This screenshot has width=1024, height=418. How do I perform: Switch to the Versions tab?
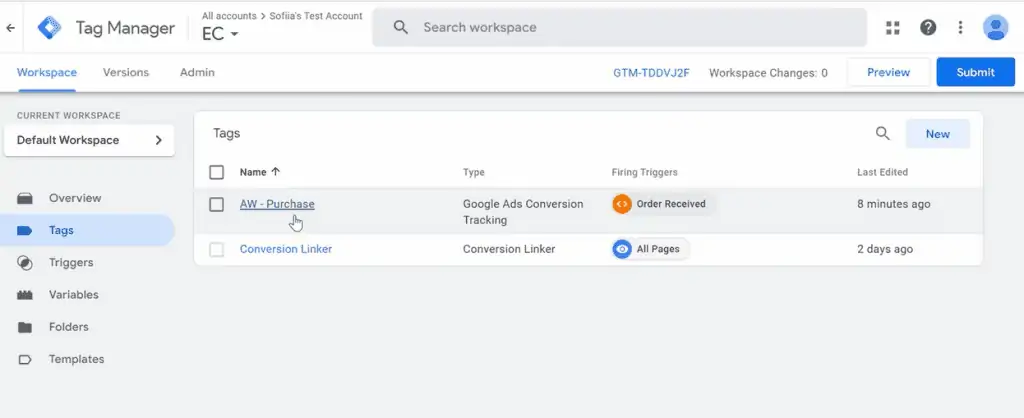click(x=126, y=72)
